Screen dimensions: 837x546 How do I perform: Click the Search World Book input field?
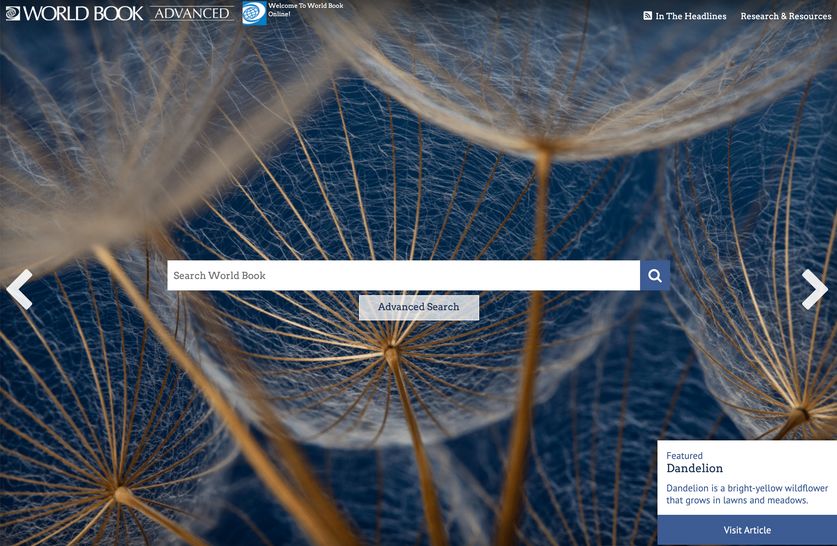click(404, 275)
